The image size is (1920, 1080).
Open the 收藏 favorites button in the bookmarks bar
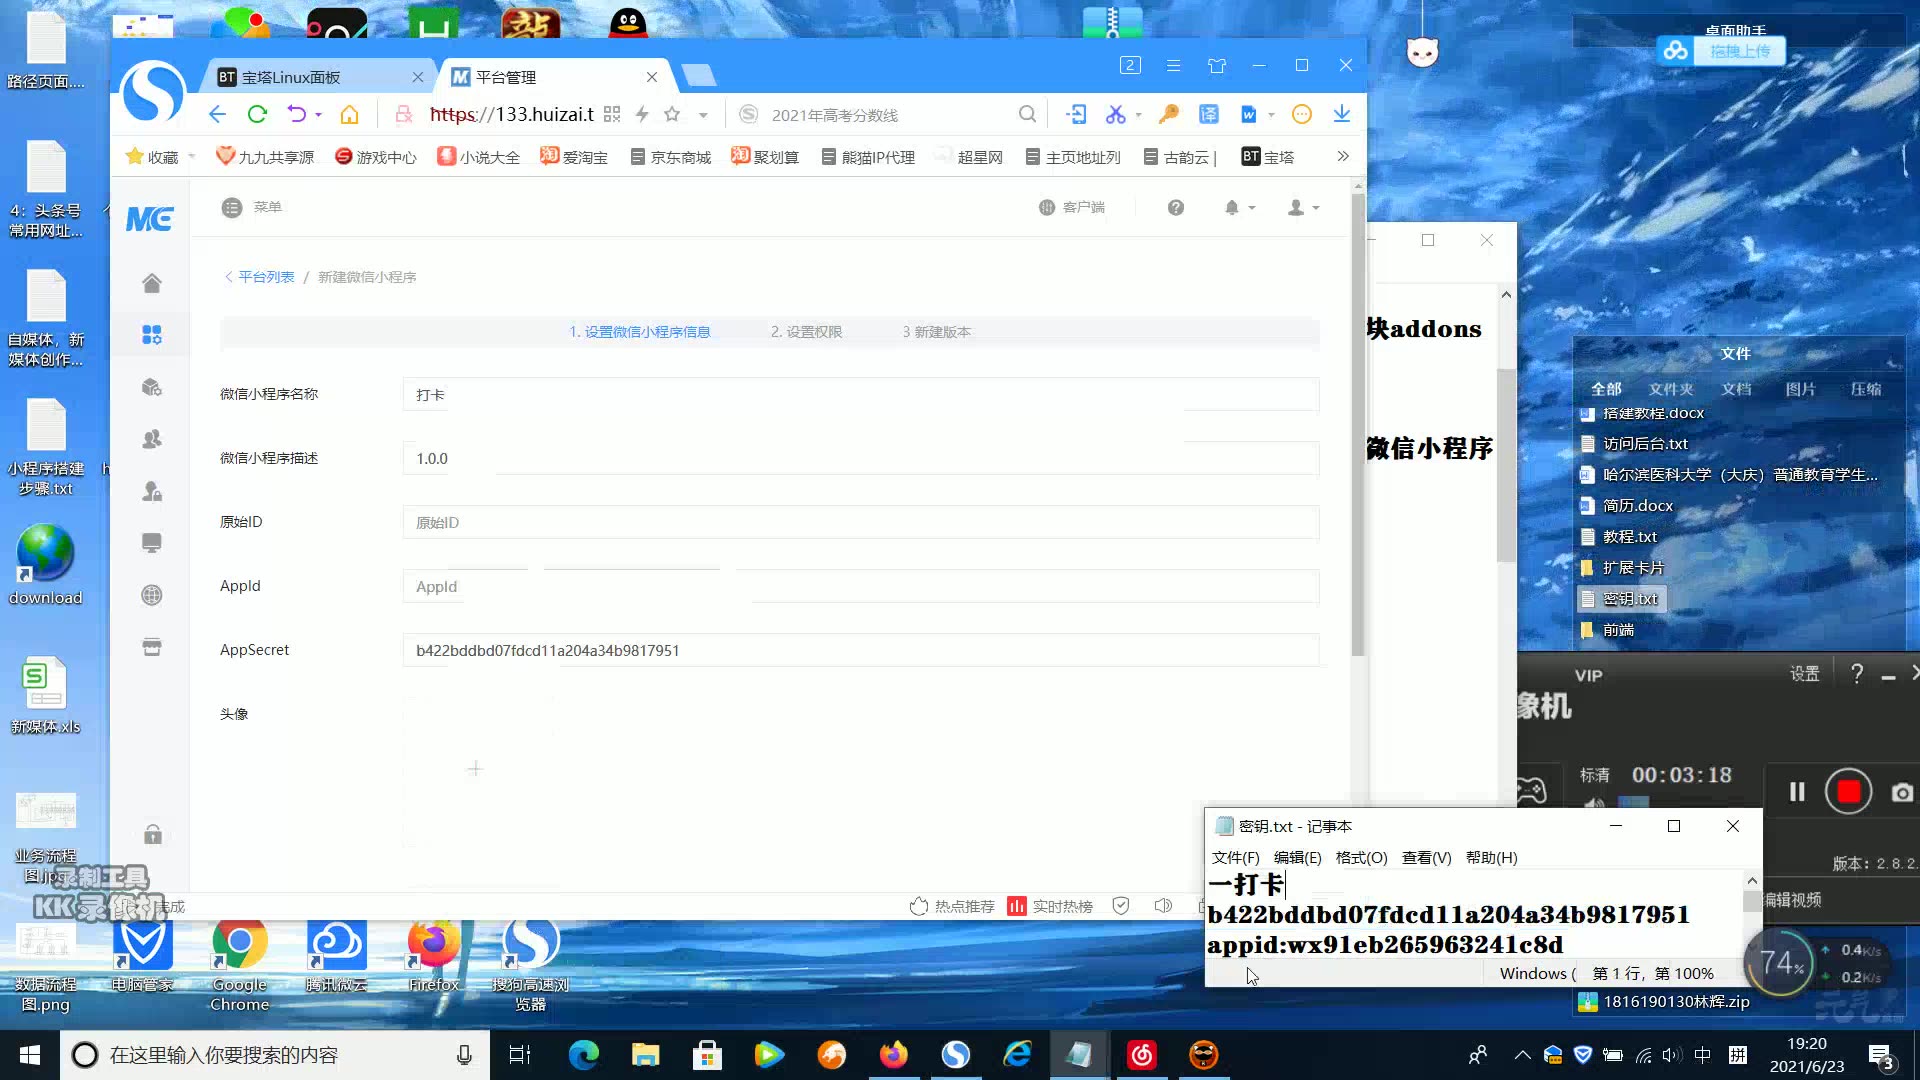click(x=158, y=156)
